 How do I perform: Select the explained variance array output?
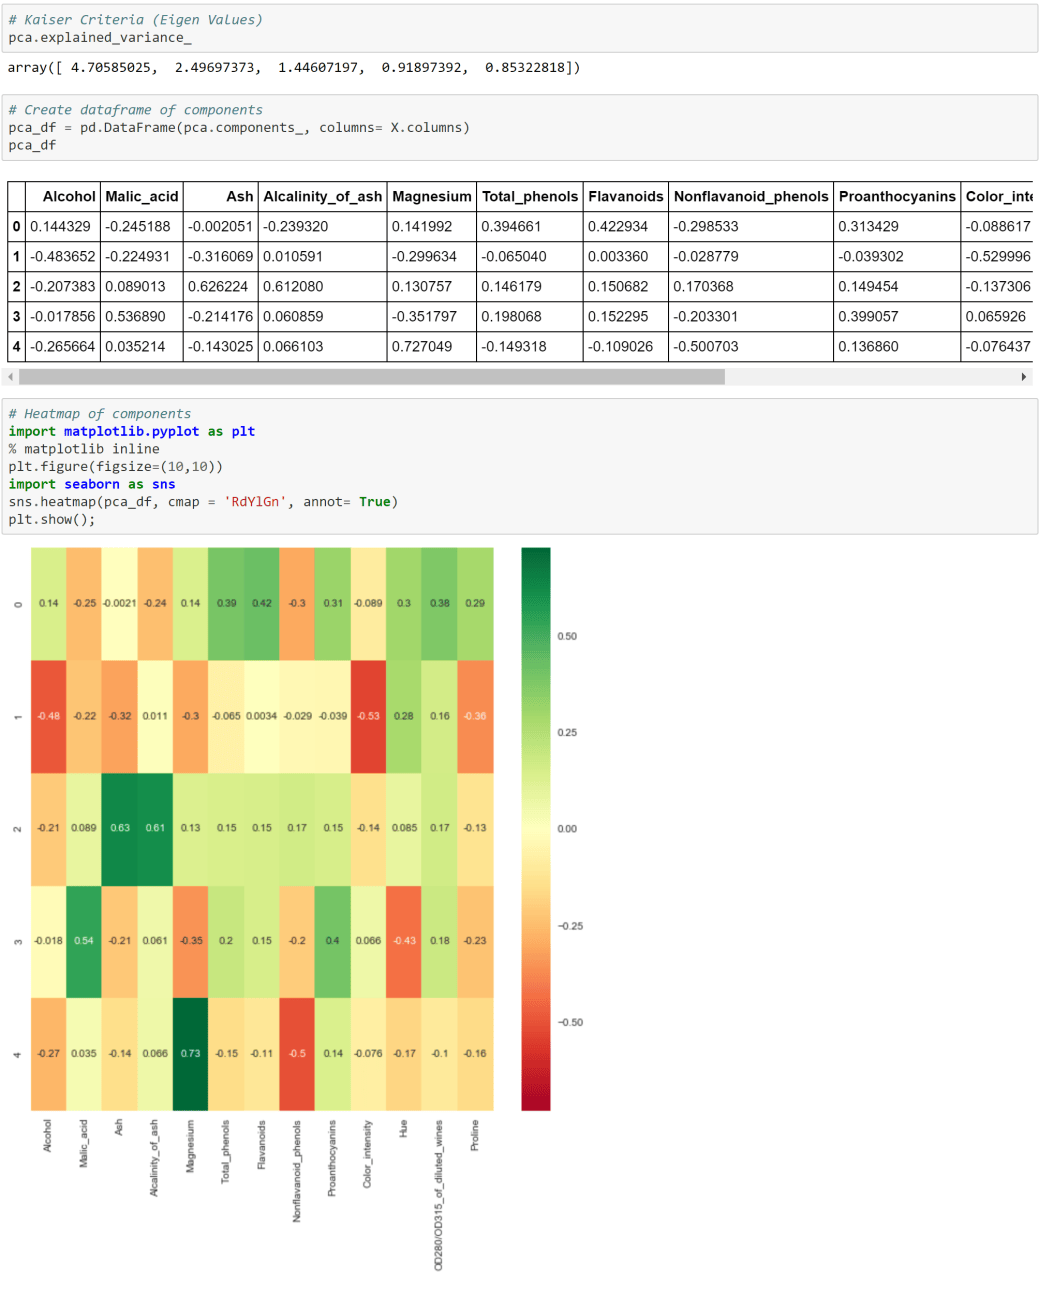click(294, 68)
